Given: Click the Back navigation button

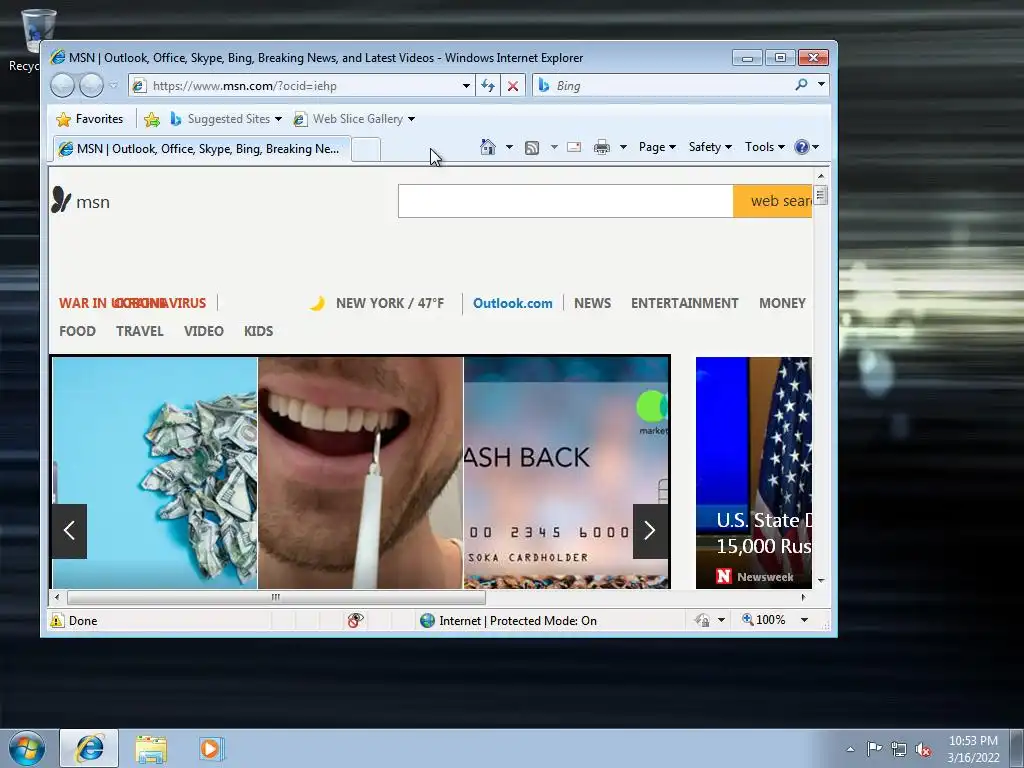Looking at the screenshot, I should pyautogui.click(x=62, y=86).
